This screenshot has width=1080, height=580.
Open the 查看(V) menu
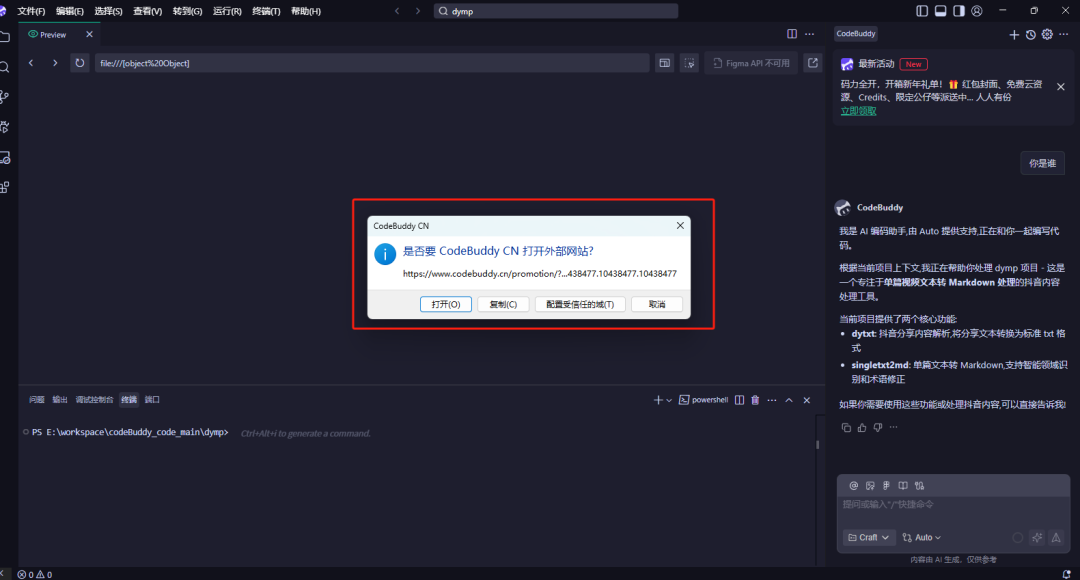(x=147, y=11)
